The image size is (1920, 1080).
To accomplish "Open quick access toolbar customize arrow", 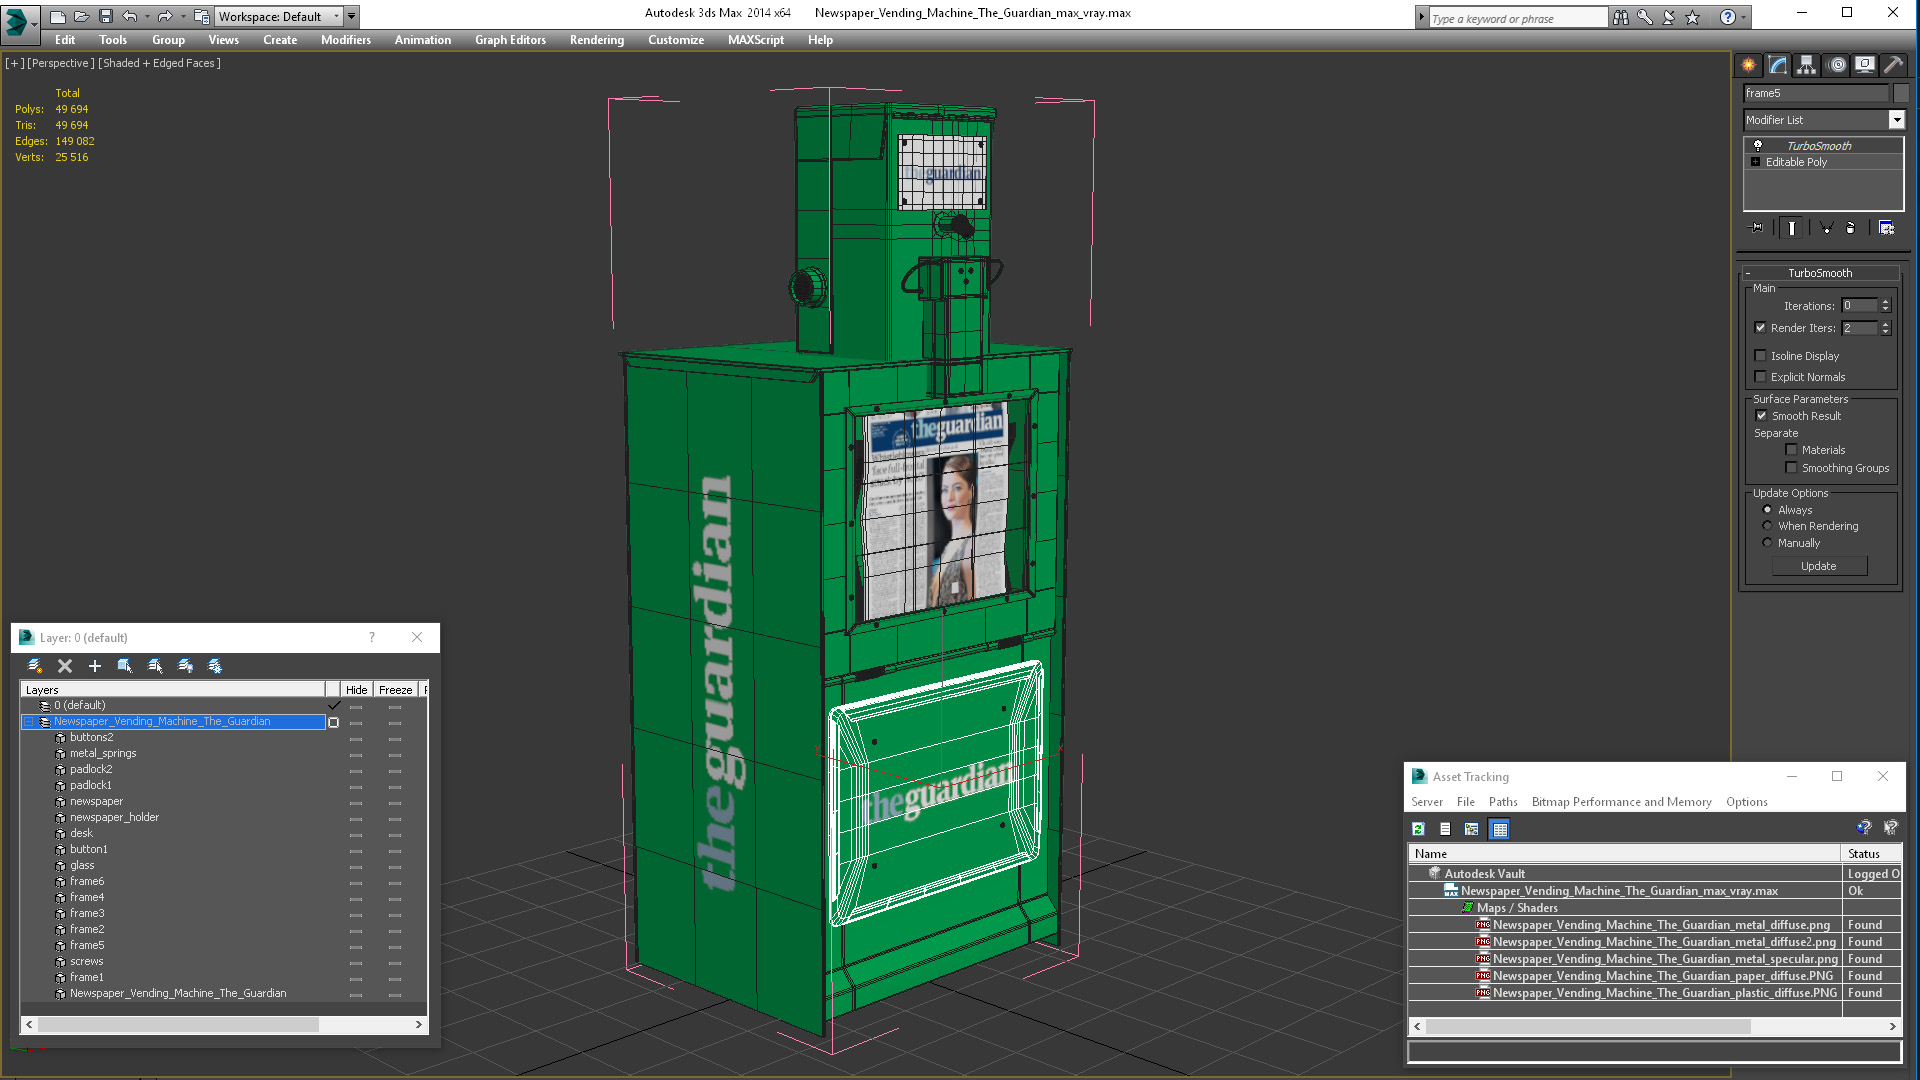I will tap(352, 17).
